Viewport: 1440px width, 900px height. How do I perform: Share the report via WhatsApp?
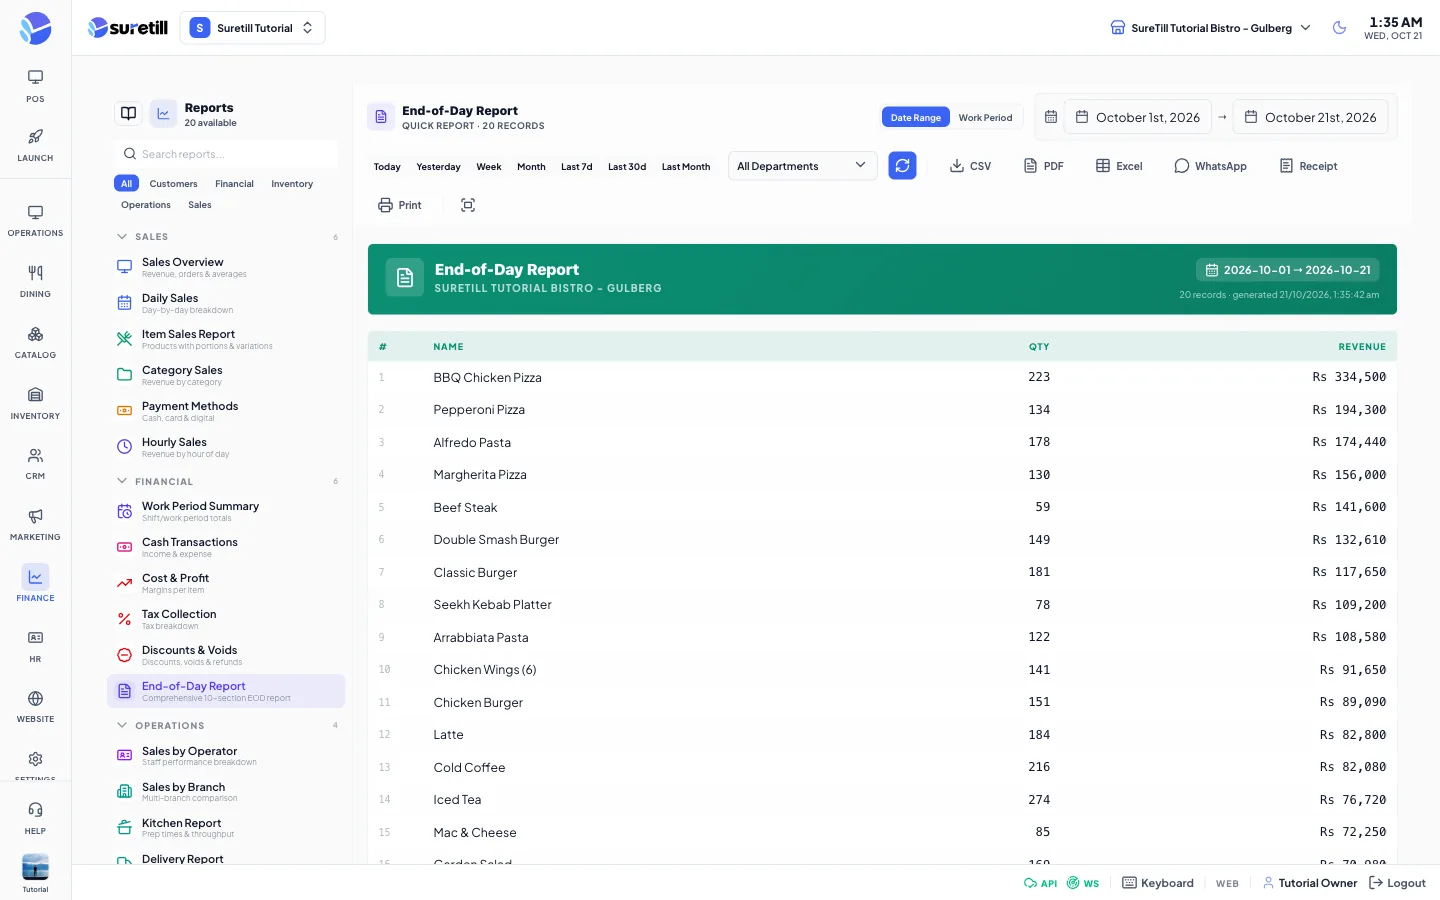pyautogui.click(x=1210, y=166)
